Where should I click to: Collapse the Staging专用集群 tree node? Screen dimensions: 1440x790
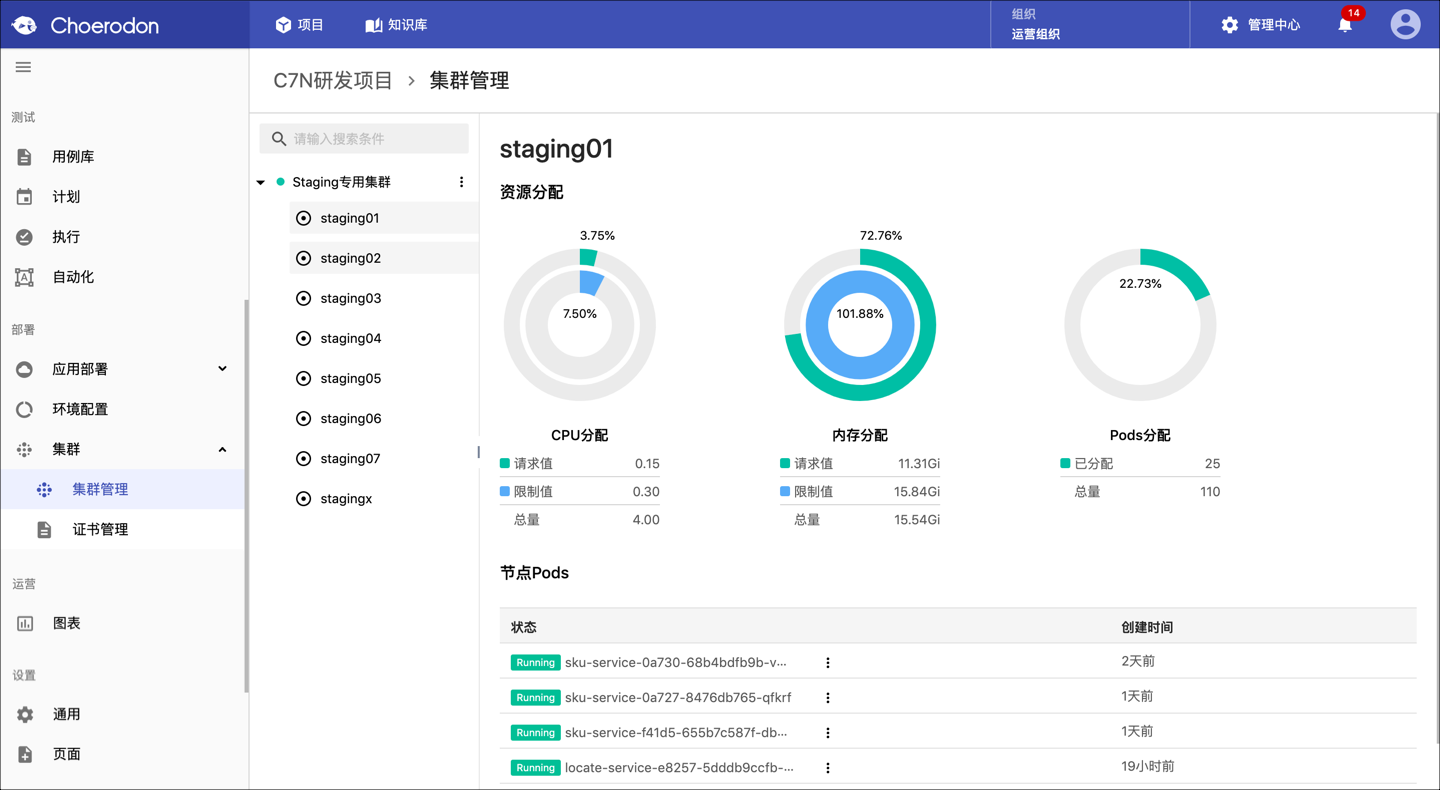click(261, 182)
